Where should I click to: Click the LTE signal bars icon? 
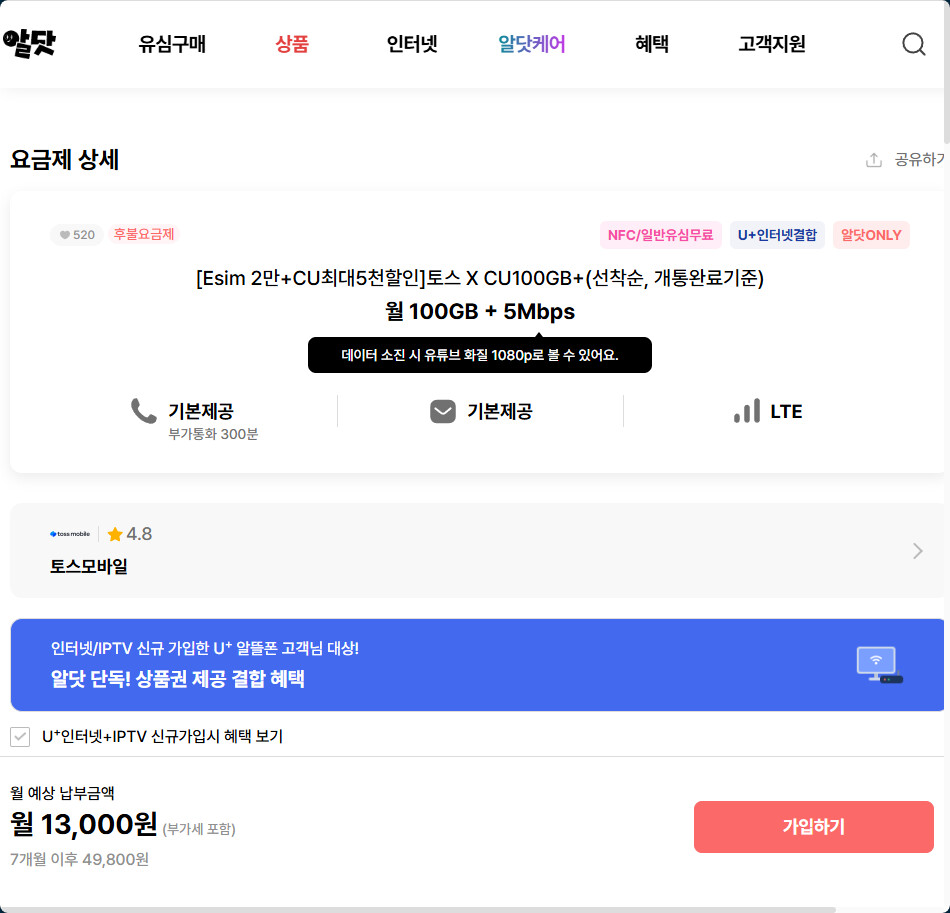pos(747,411)
